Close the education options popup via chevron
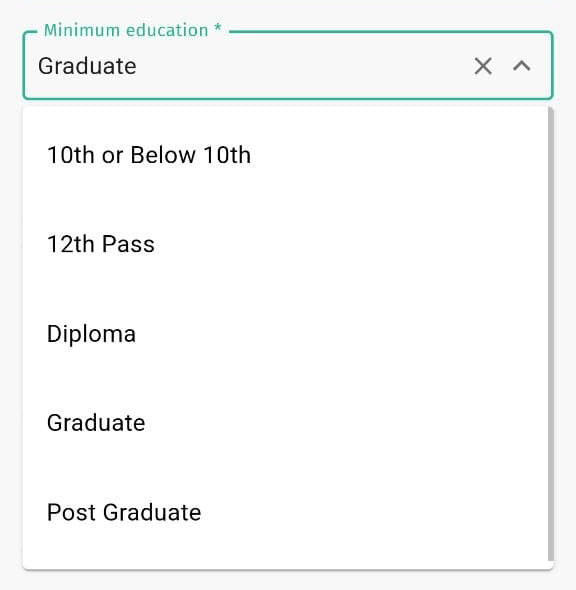 (x=522, y=66)
